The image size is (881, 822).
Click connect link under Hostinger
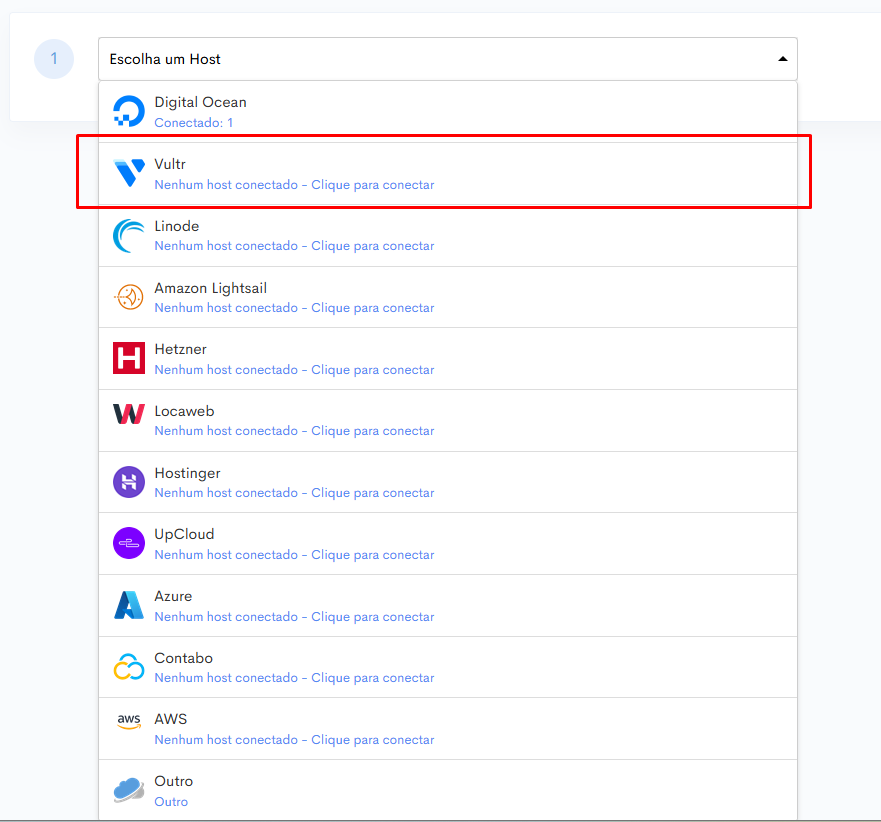tap(294, 492)
